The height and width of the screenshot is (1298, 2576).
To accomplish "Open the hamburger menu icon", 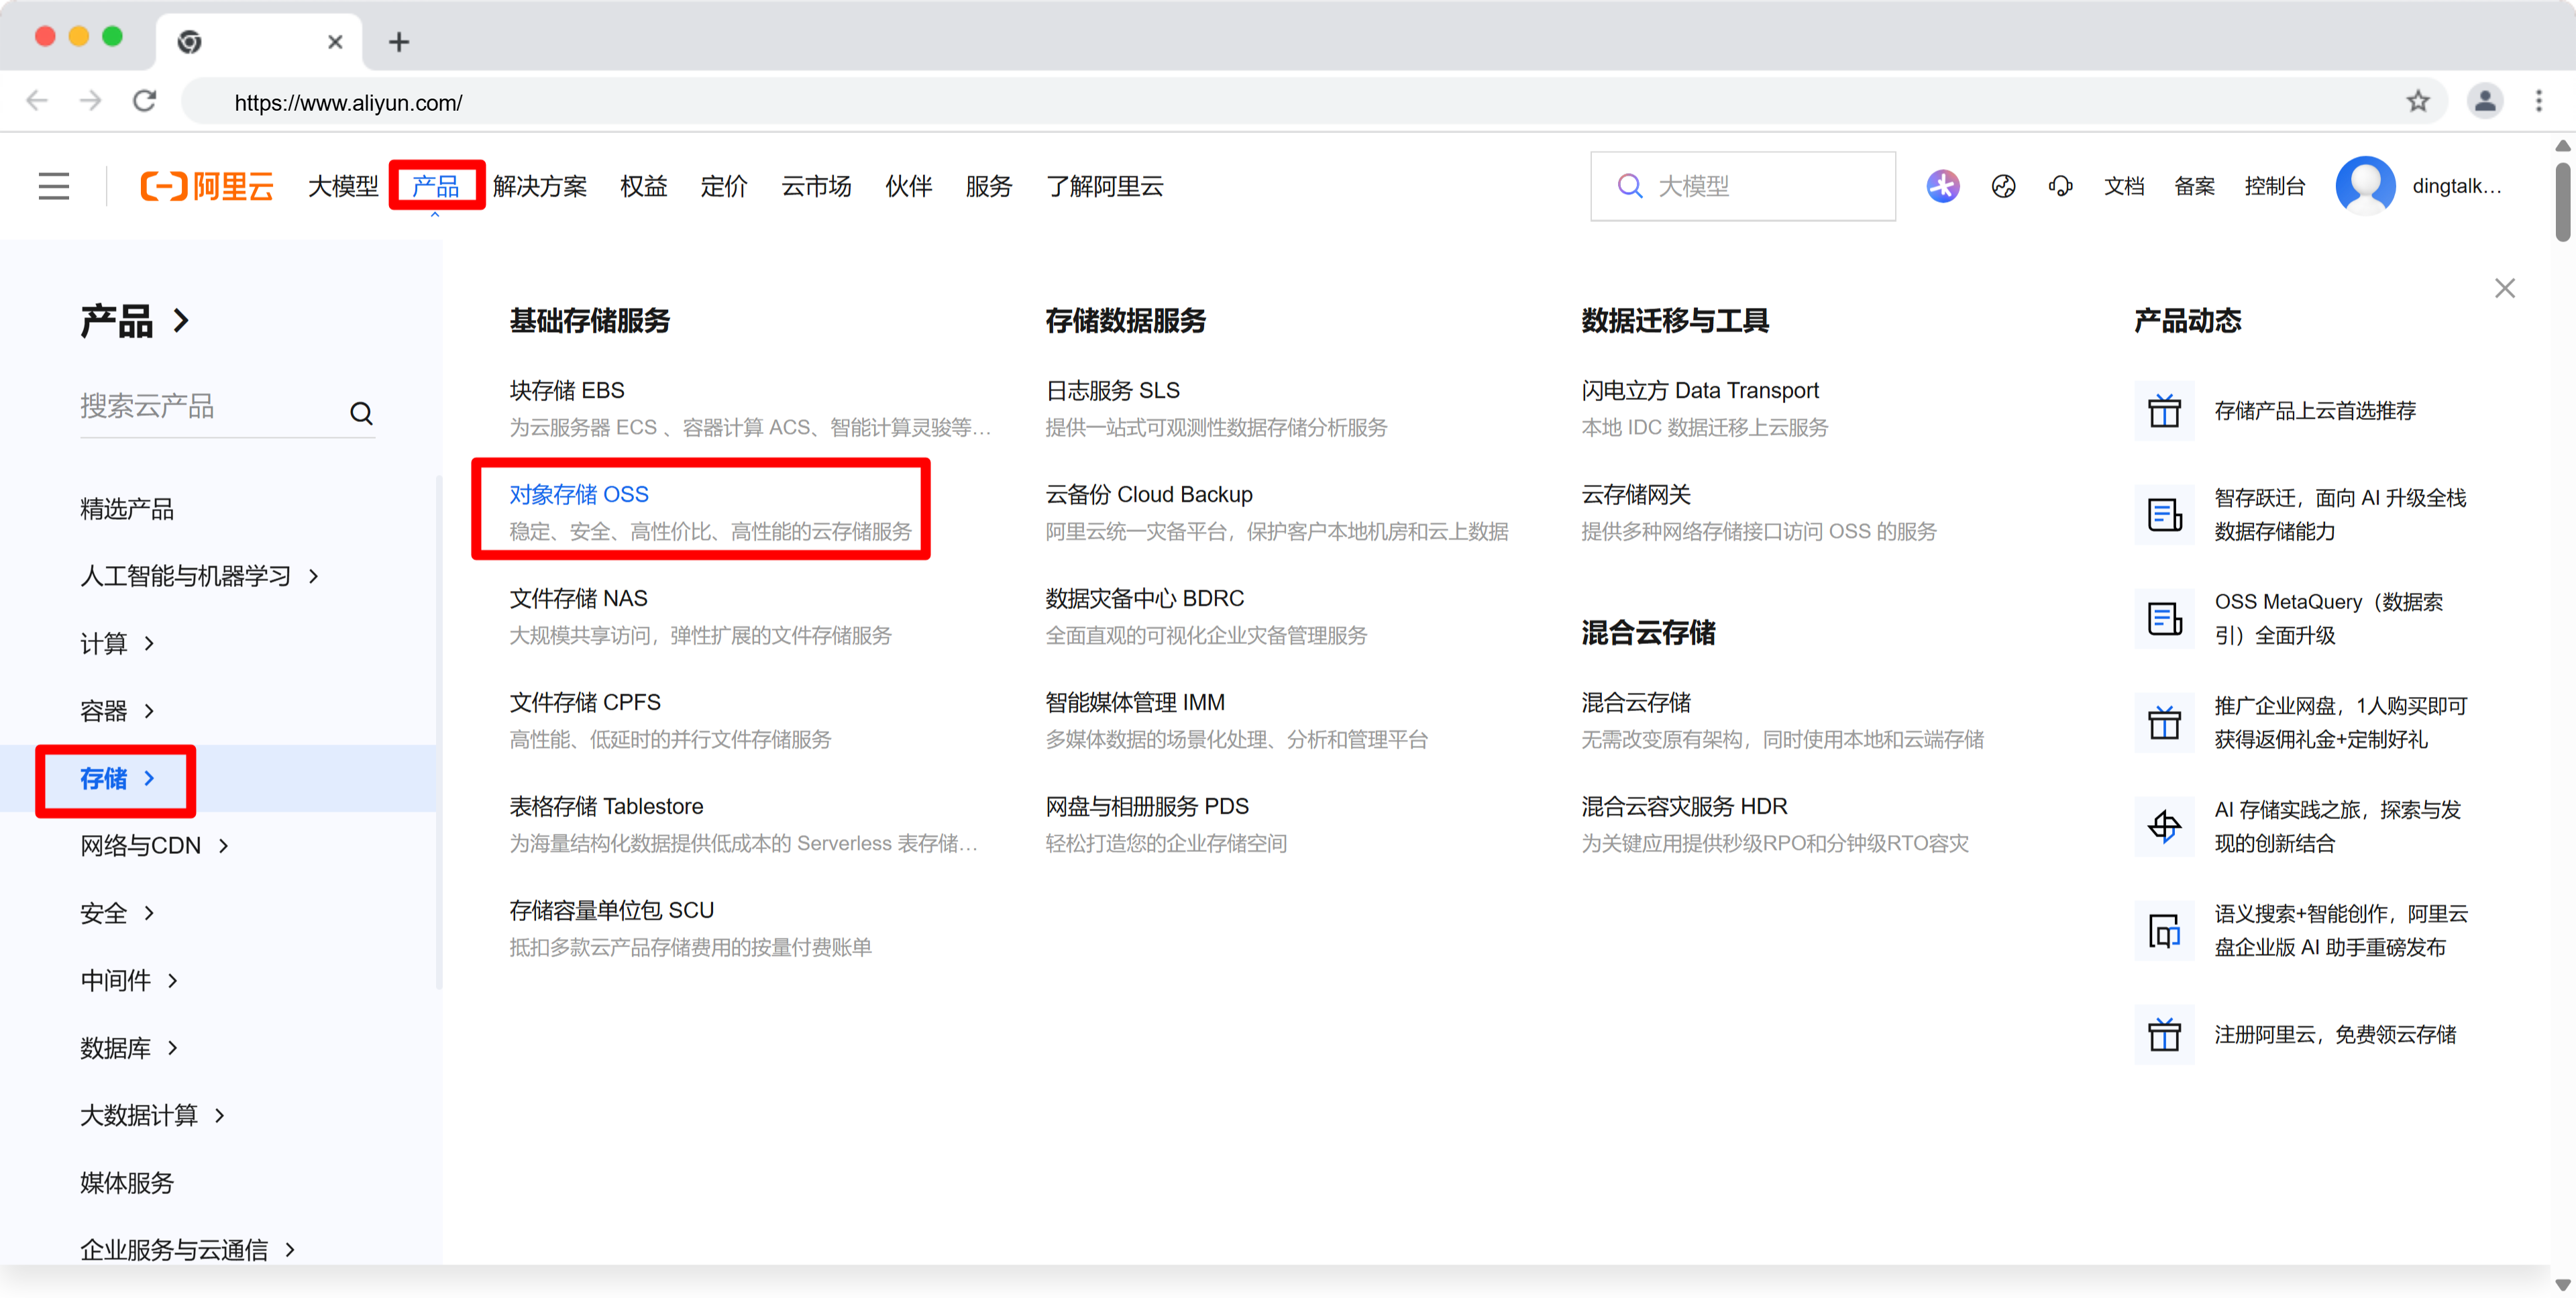I will point(54,186).
